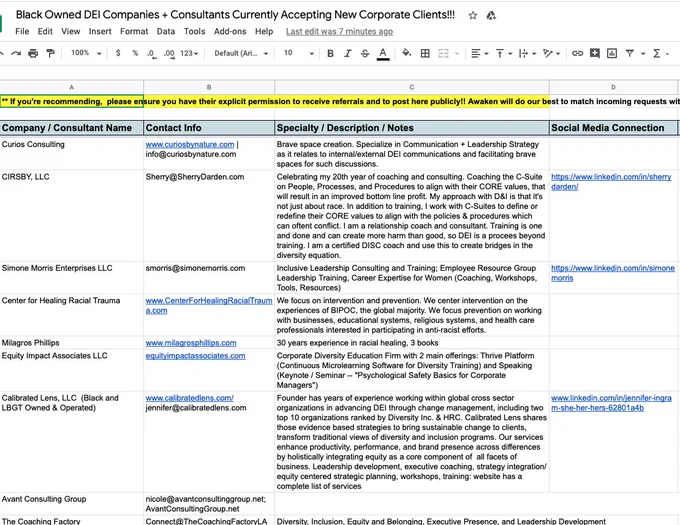The height and width of the screenshot is (525, 680).
Task: Format as currency with dollar icon
Action: [x=118, y=53]
